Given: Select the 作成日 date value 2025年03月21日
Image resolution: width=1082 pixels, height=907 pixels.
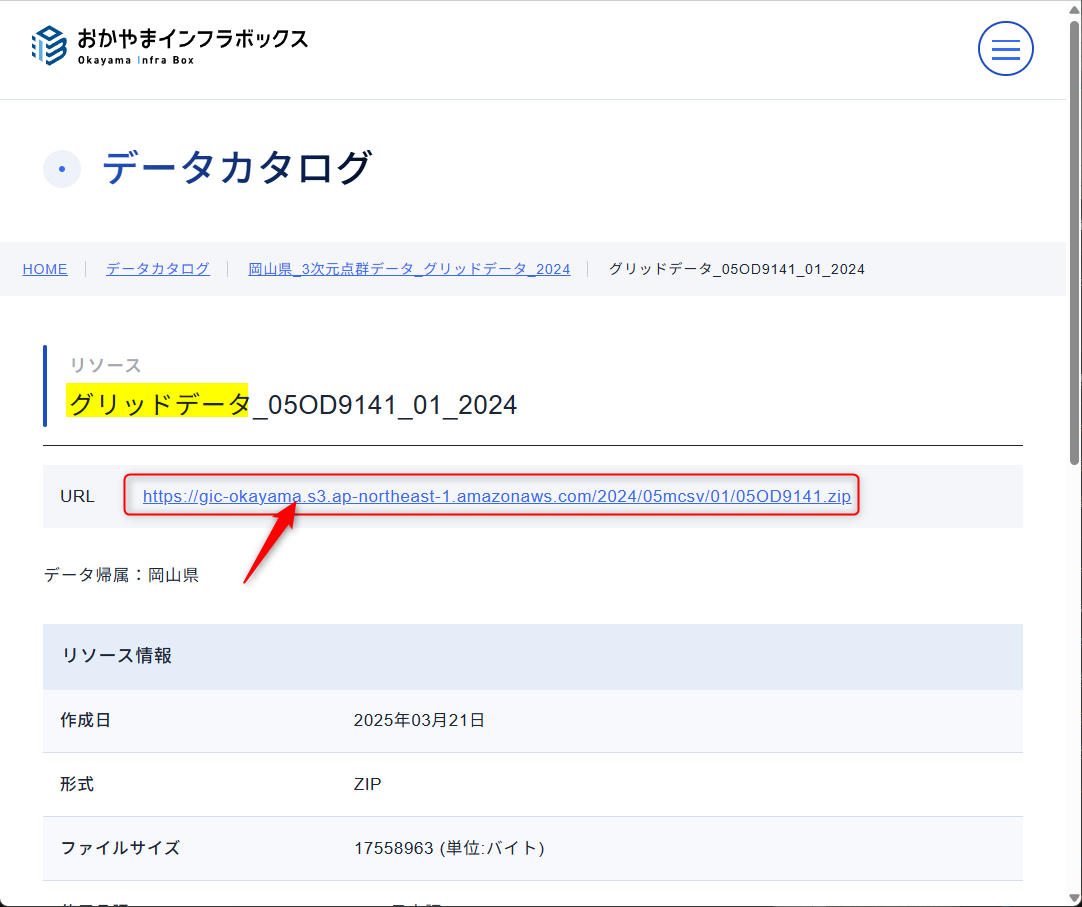Looking at the screenshot, I should (419, 720).
